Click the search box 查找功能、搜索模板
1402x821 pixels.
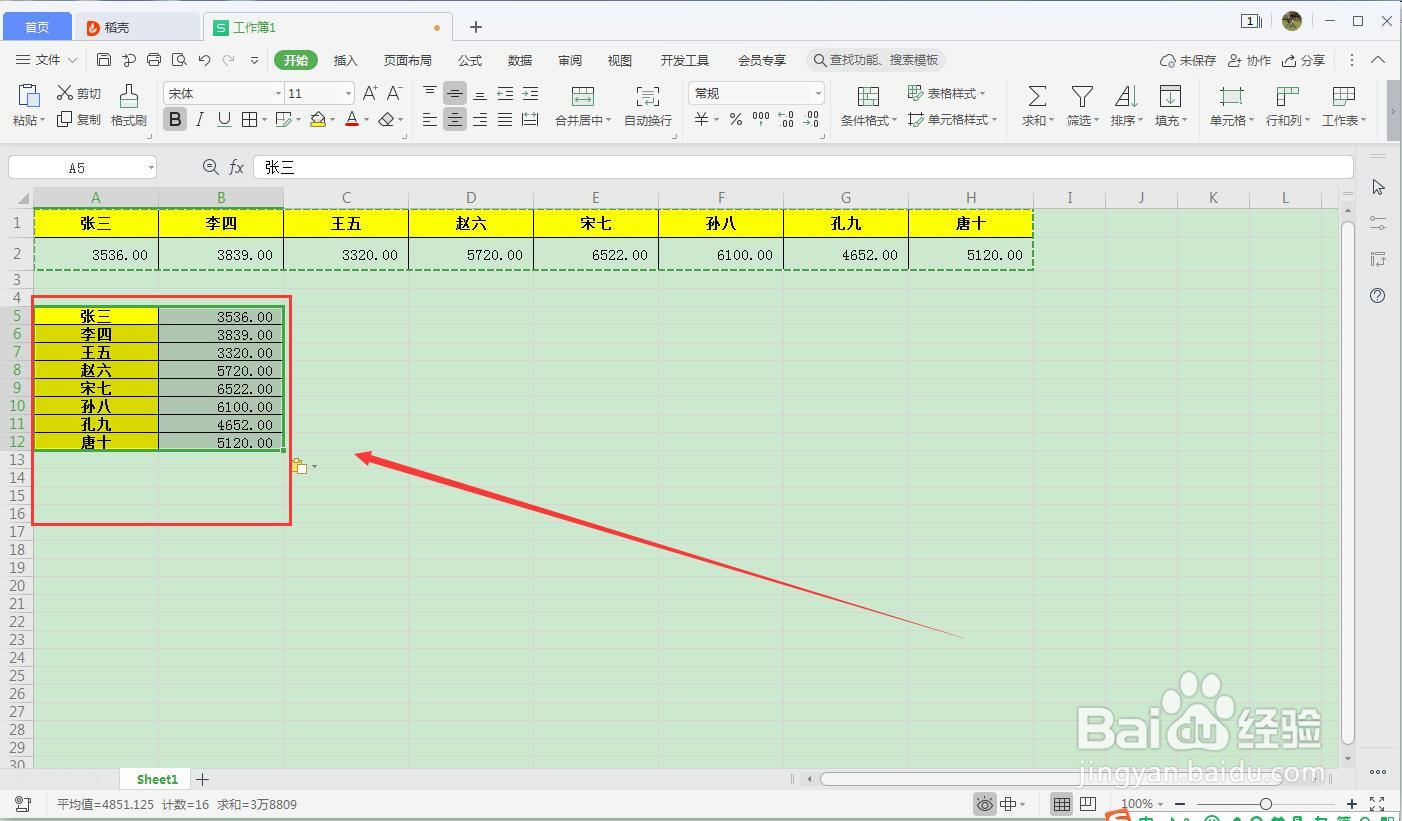pyautogui.click(x=876, y=60)
